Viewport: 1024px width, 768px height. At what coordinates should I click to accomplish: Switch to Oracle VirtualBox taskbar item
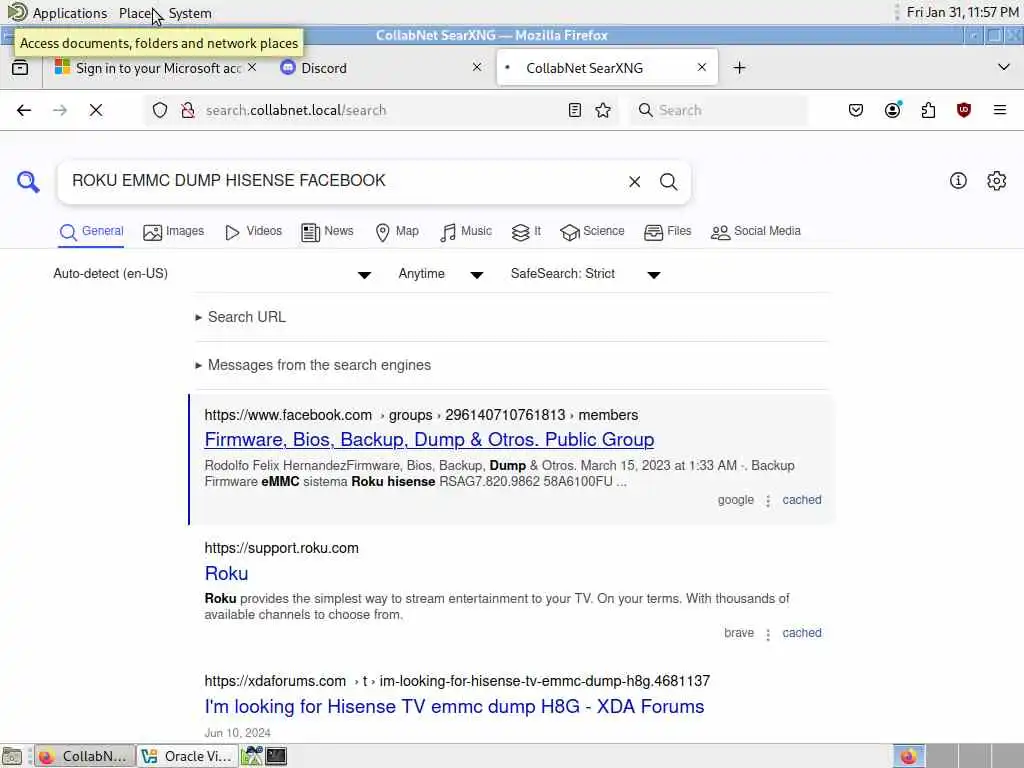pos(187,756)
